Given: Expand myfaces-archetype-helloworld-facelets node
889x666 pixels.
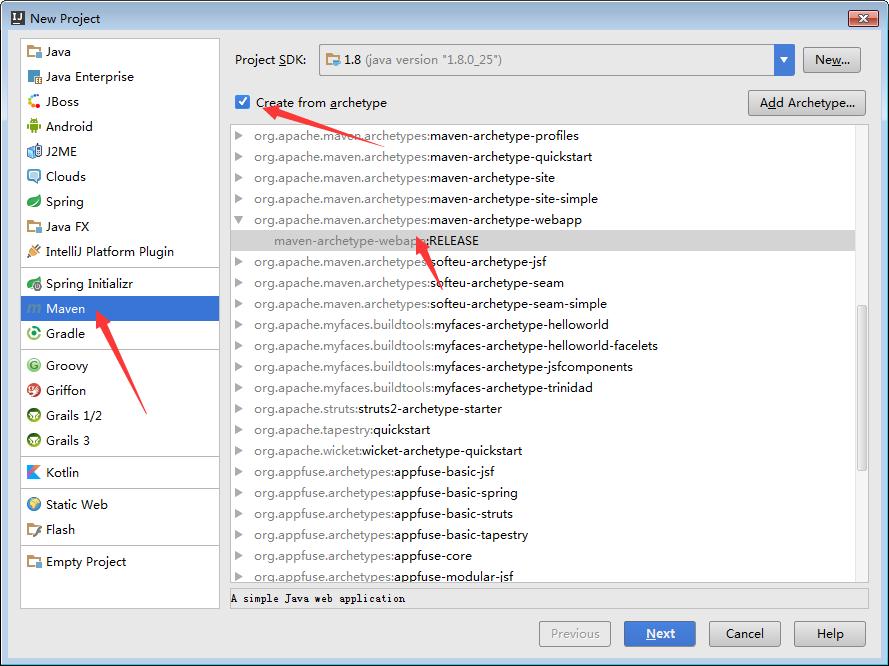Looking at the screenshot, I should [239, 345].
